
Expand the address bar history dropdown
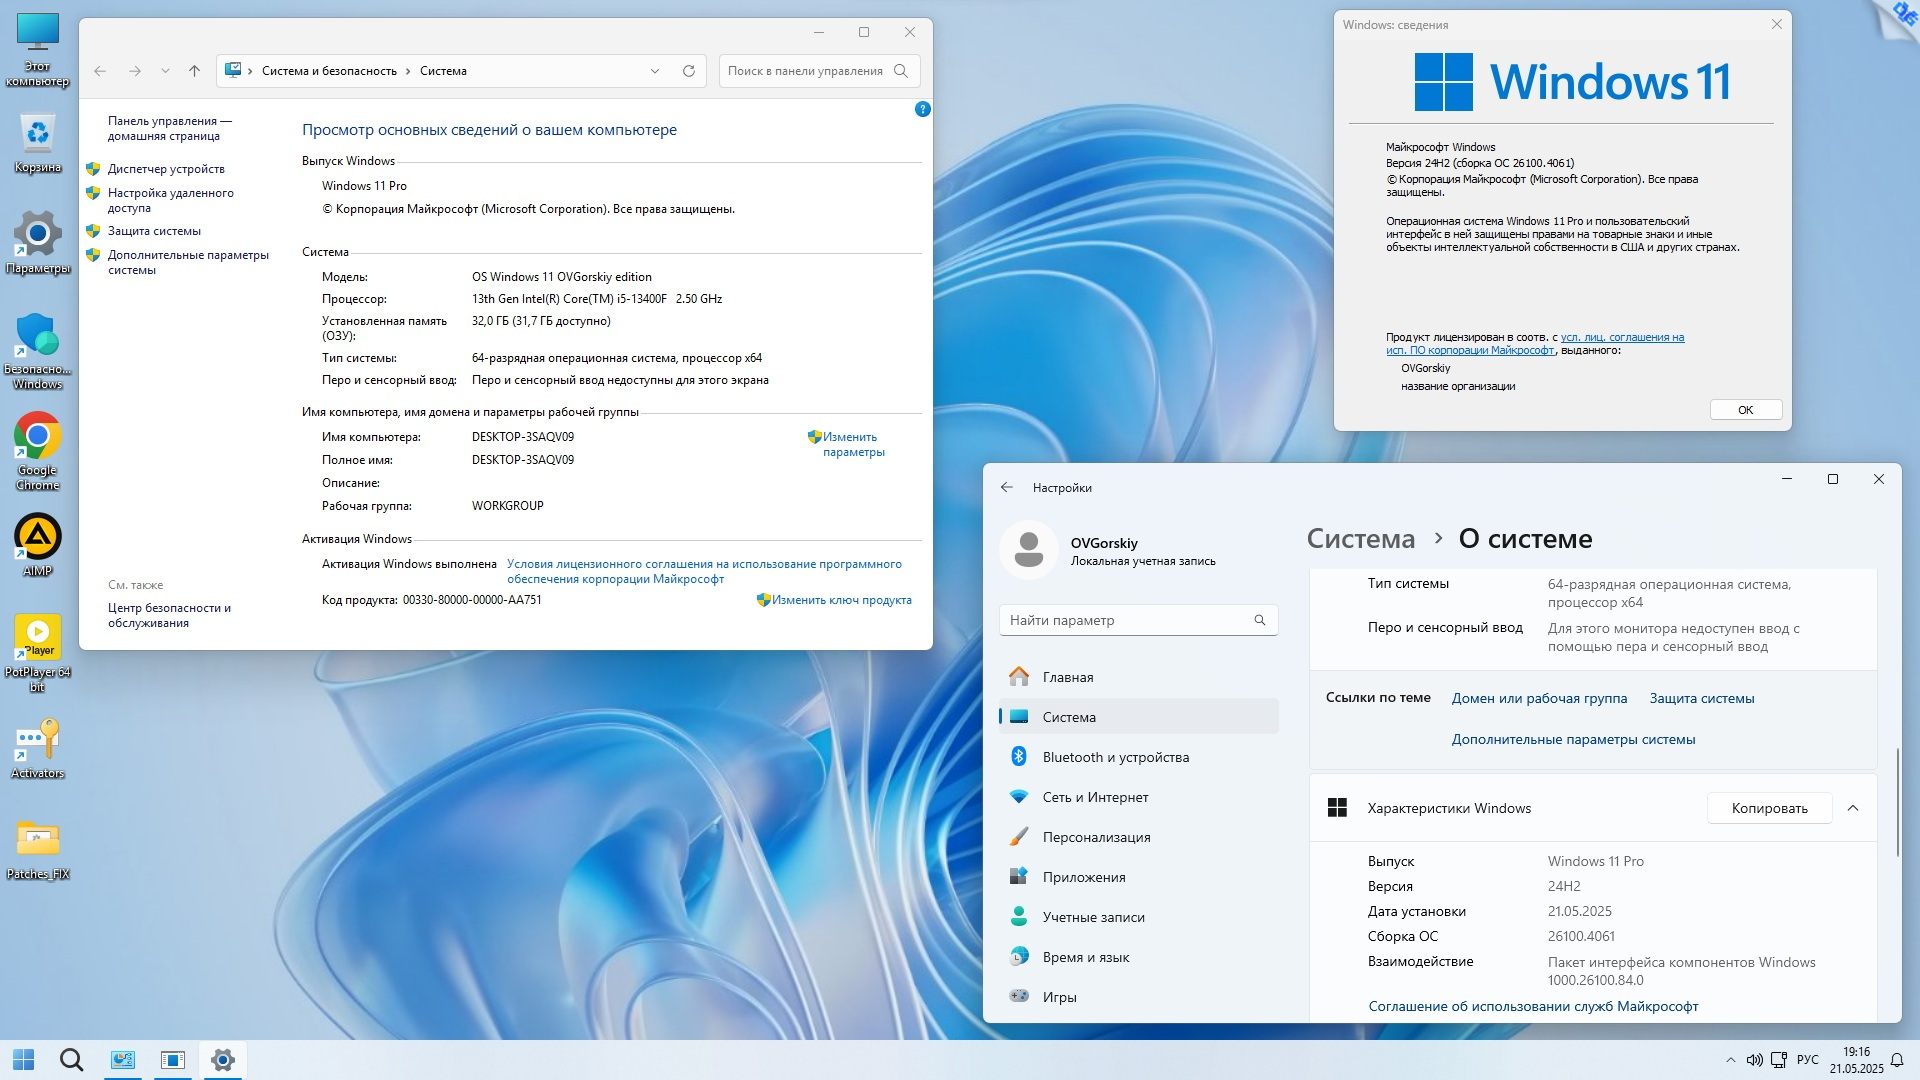pyautogui.click(x=654, y=71)
